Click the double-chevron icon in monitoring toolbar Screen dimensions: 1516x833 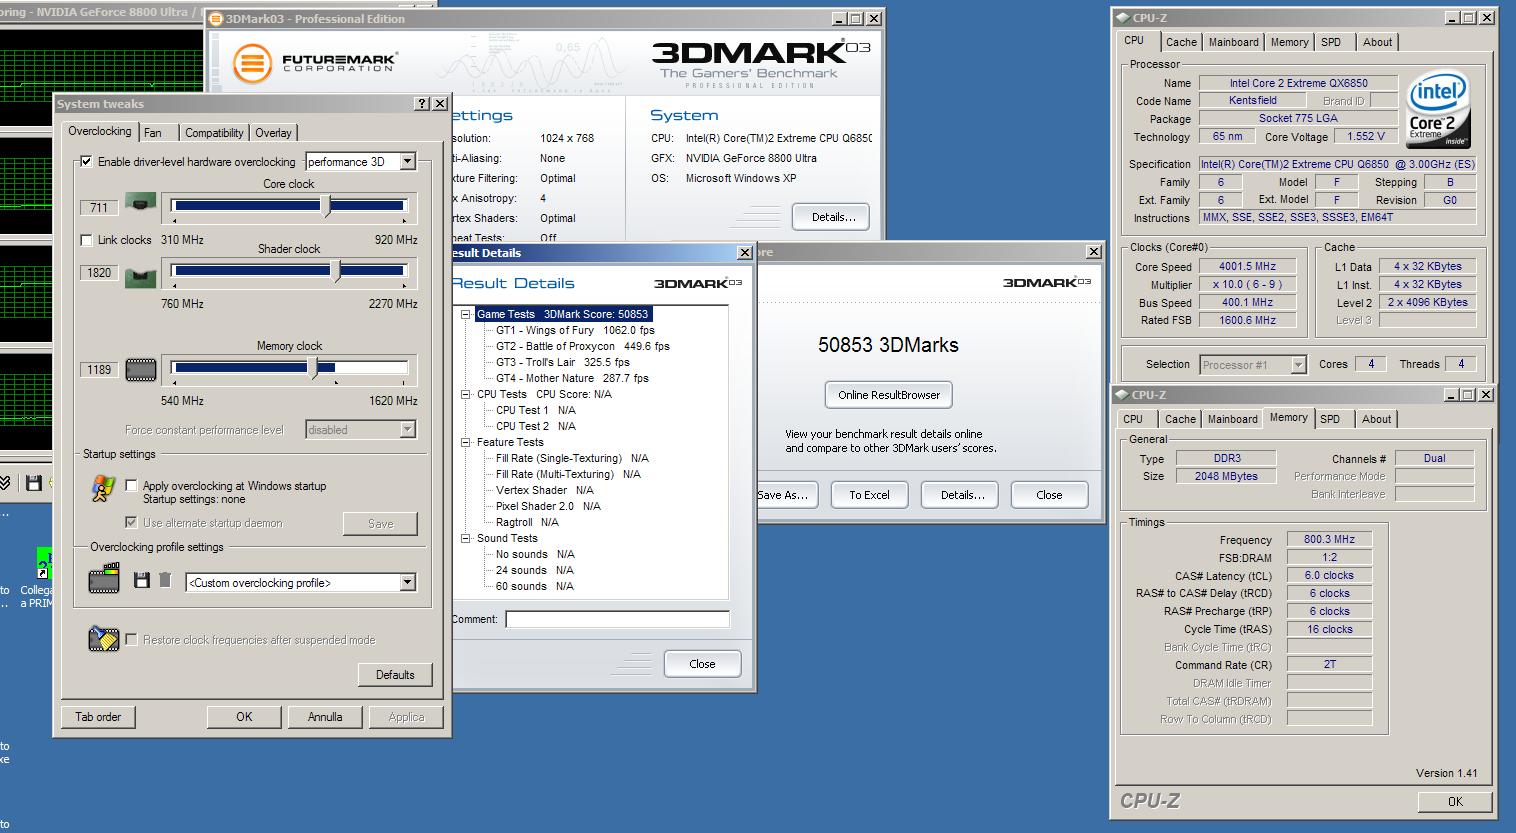5,484
